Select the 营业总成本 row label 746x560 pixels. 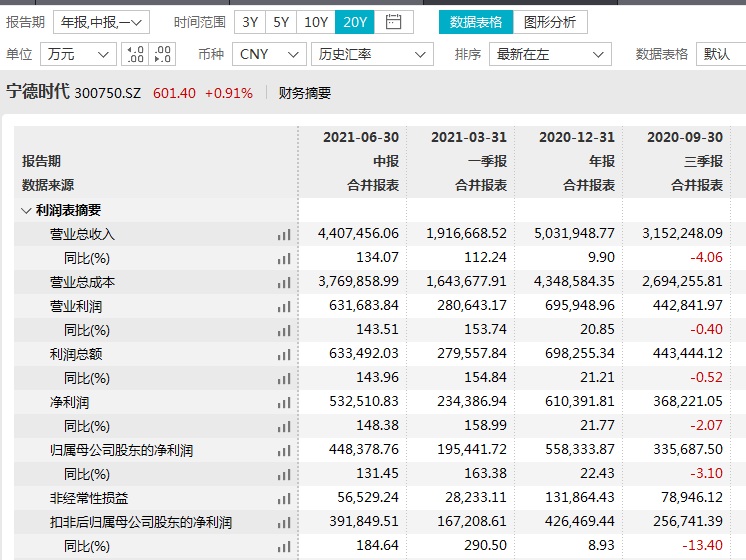82,282
